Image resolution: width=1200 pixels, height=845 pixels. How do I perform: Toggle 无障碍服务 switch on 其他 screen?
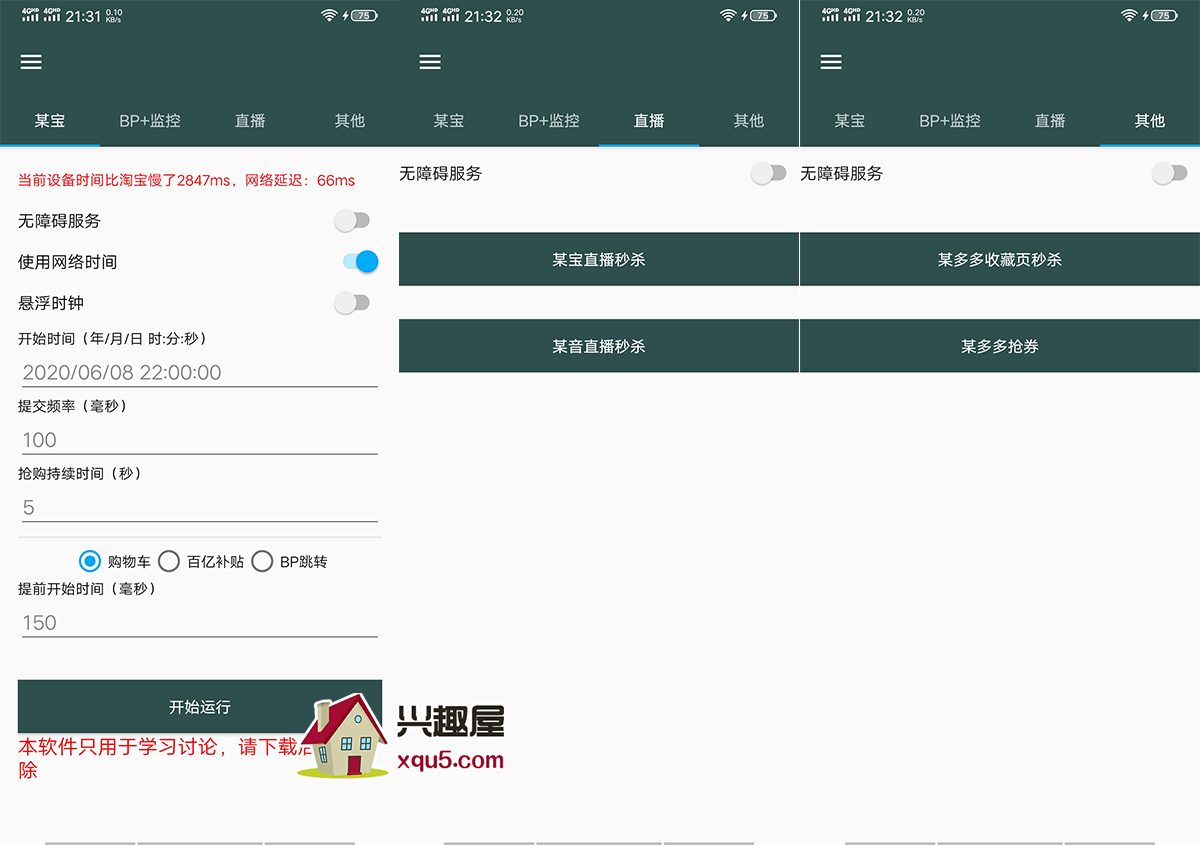click(x=1170, y=174)
